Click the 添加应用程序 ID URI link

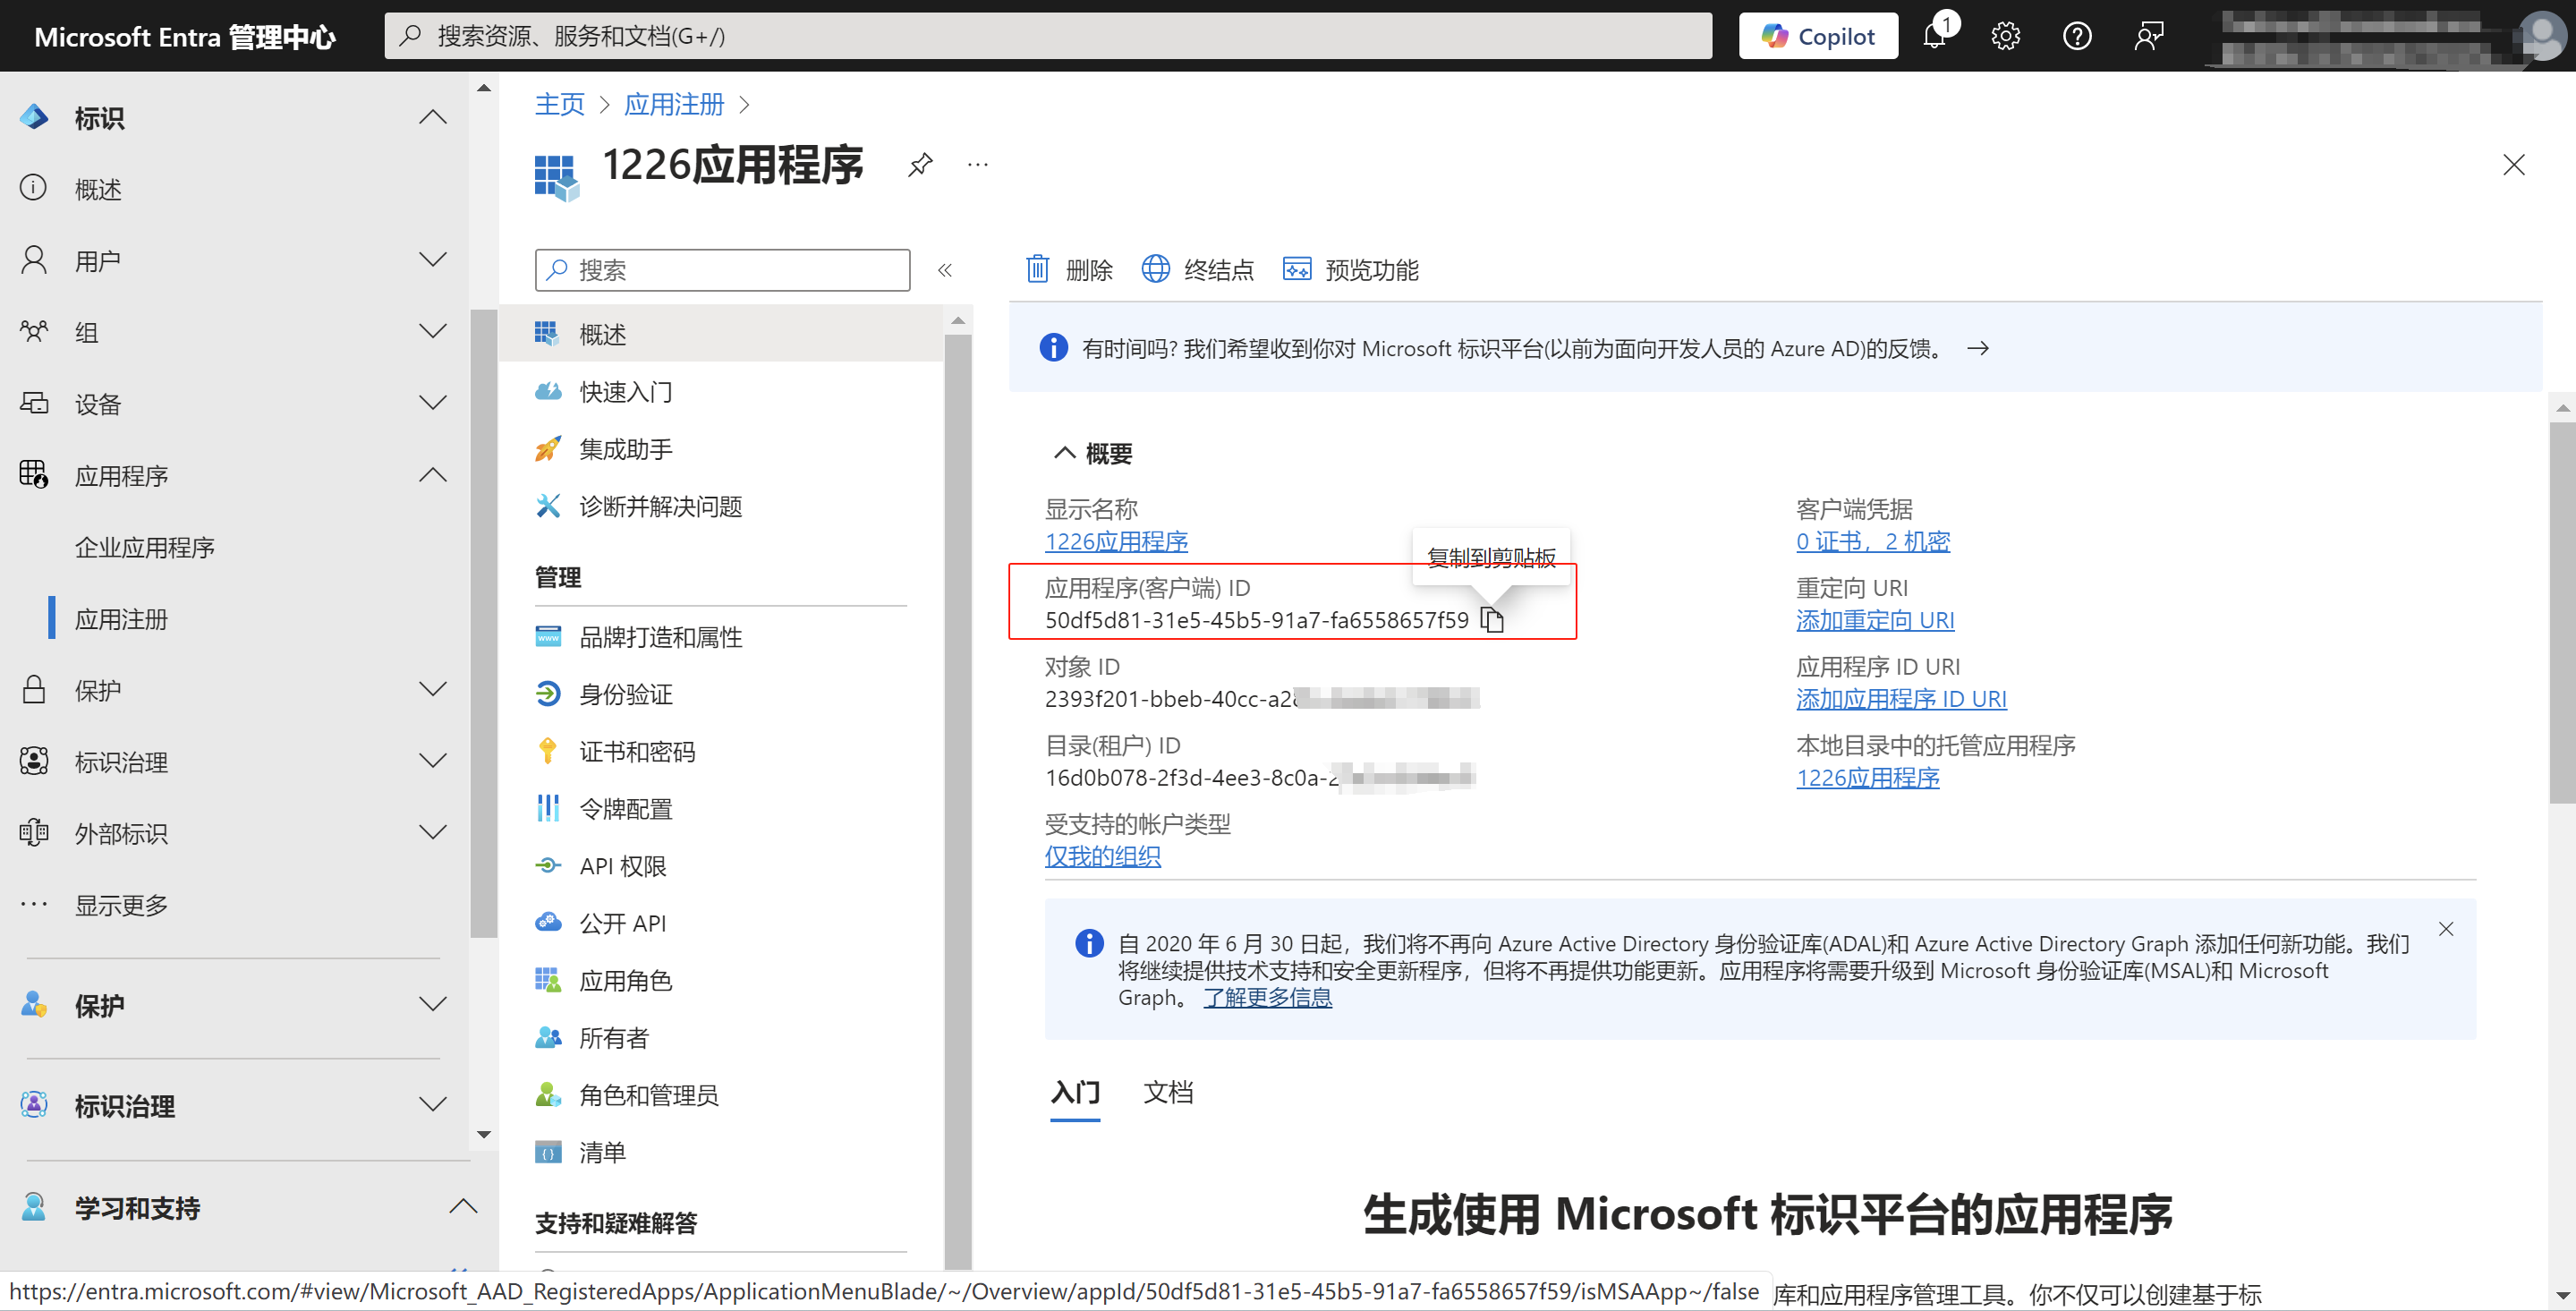tap(1901, 698)
